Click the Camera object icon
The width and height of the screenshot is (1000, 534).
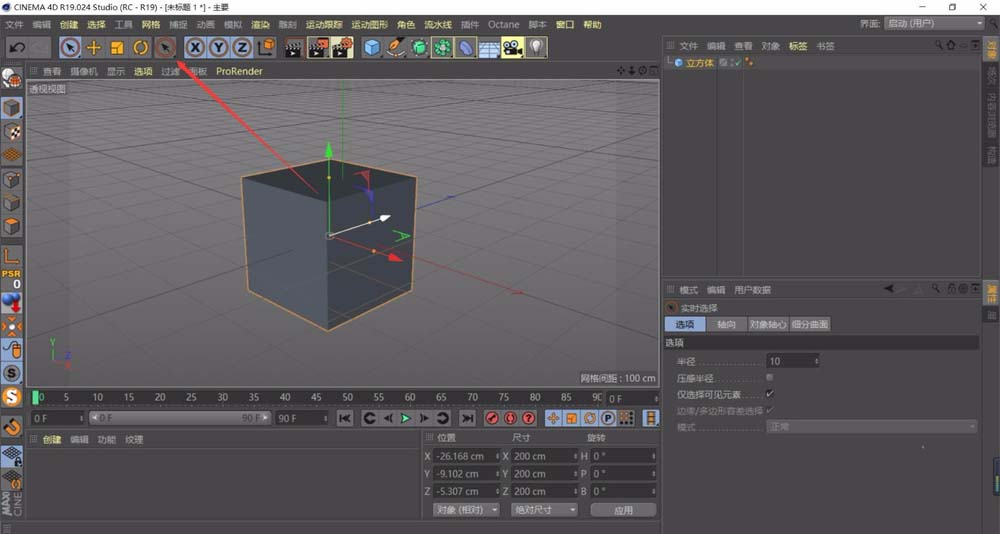coord(512,47)
